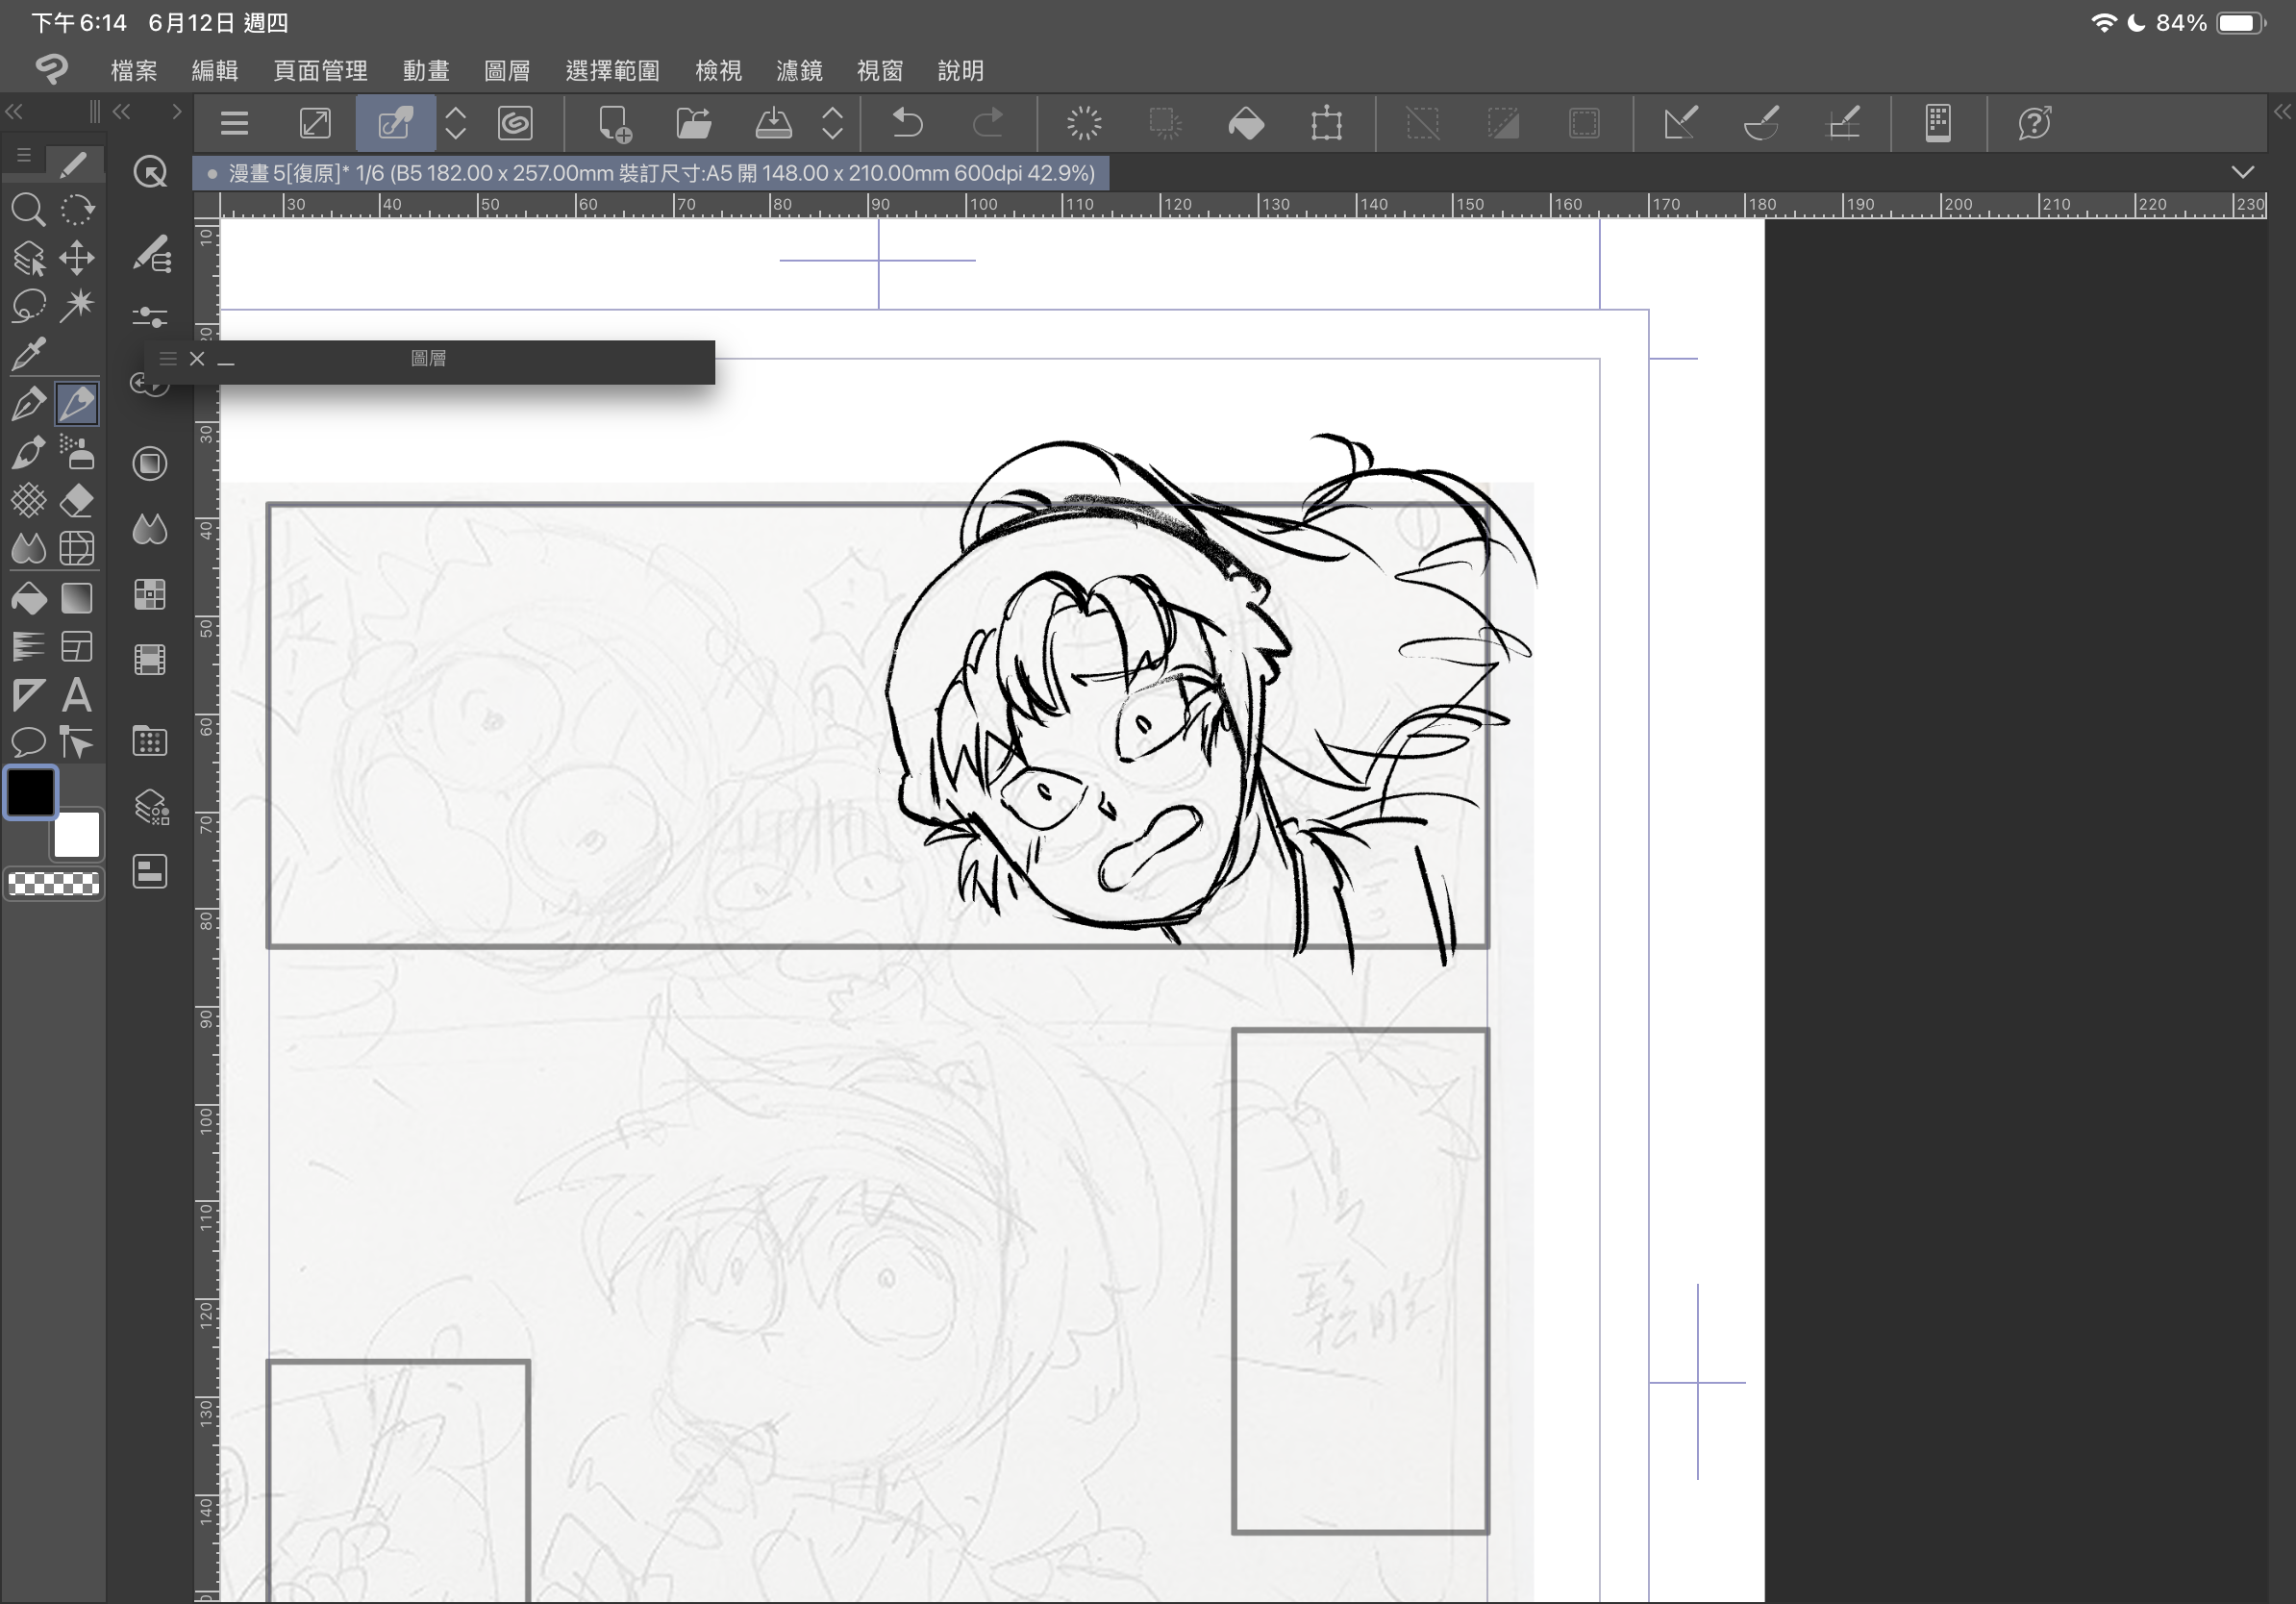Select the Decoration crosshatch tool
The width and height of the screenshot is (2296, 1604).
(28, 500)
